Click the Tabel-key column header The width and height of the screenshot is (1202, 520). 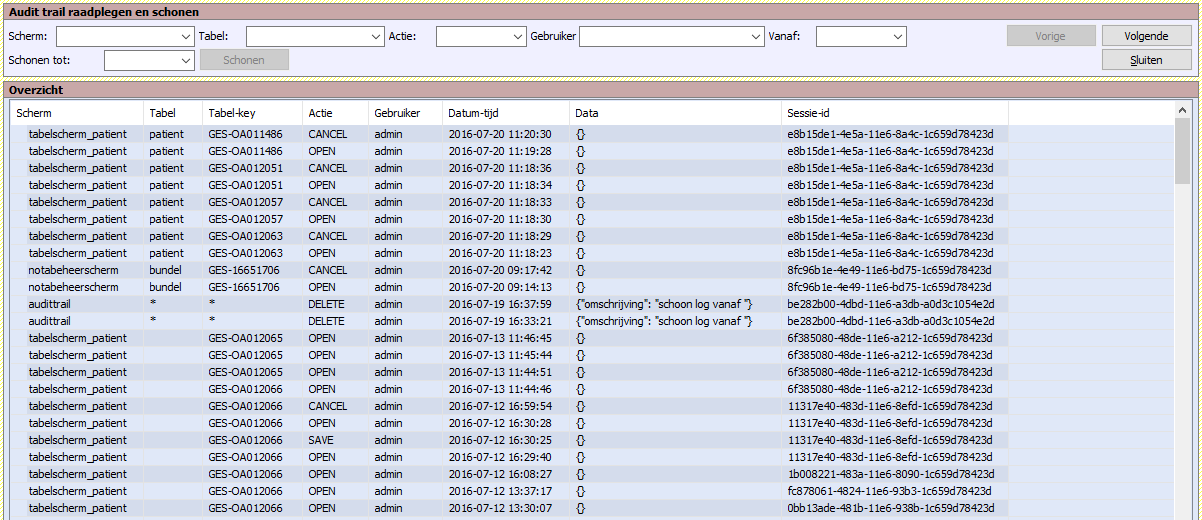tap(250, 113)
